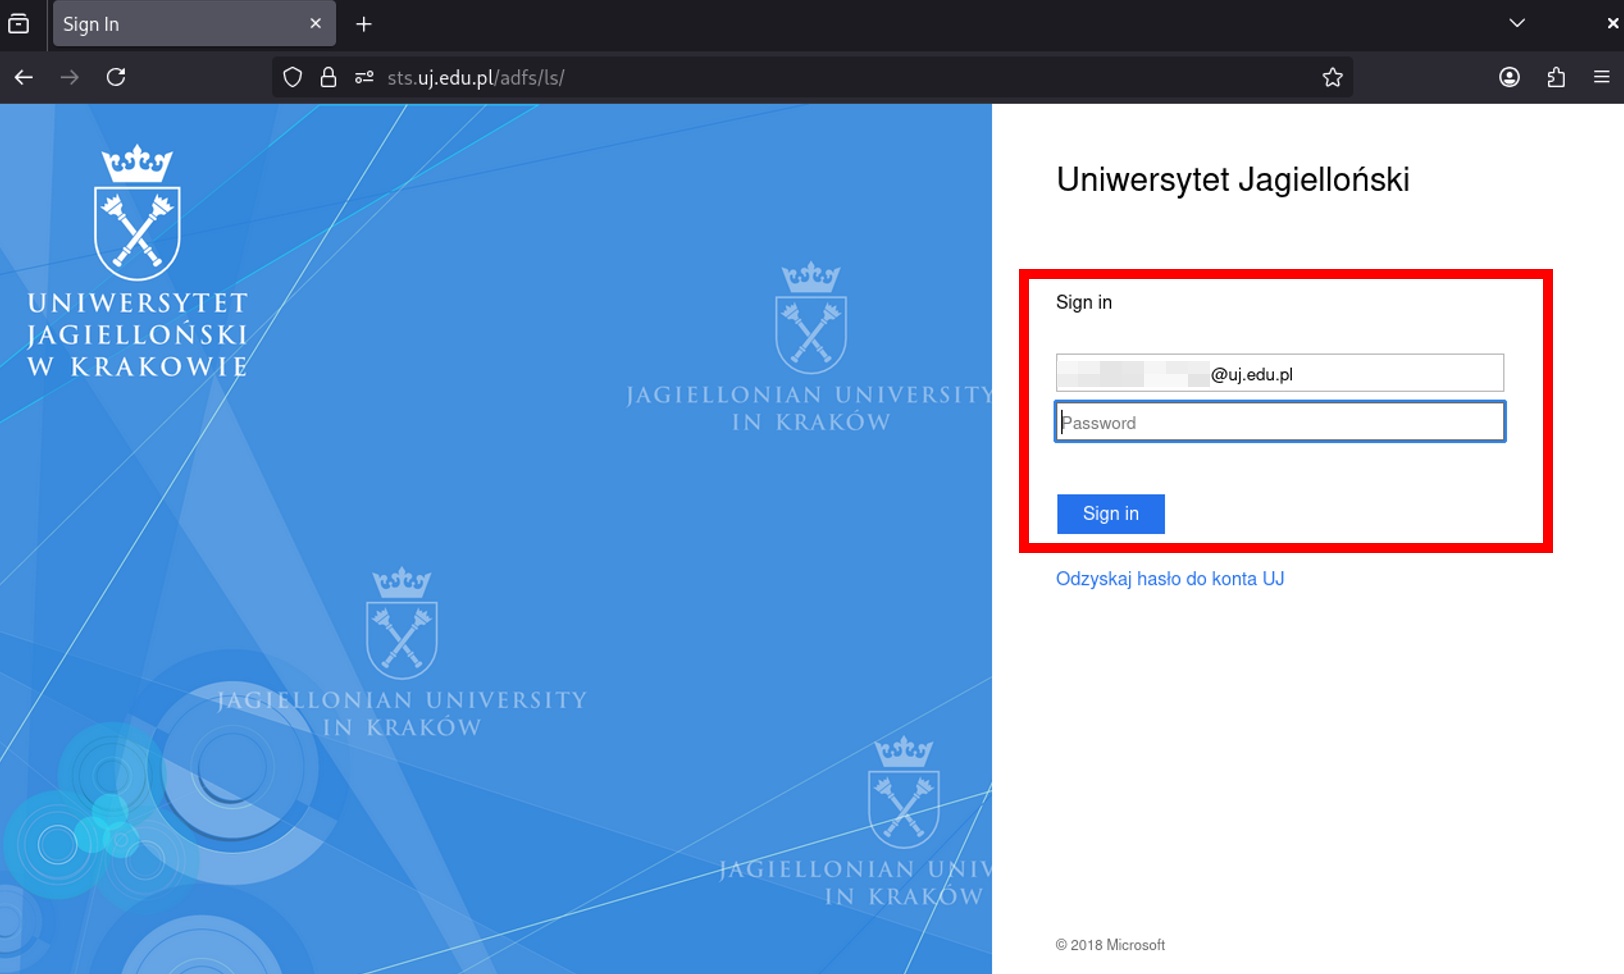The image size is (1624, 974).
Task: Click the Uniwersytet Jagielloński w Krakowie logo
Action: [137, 262]
